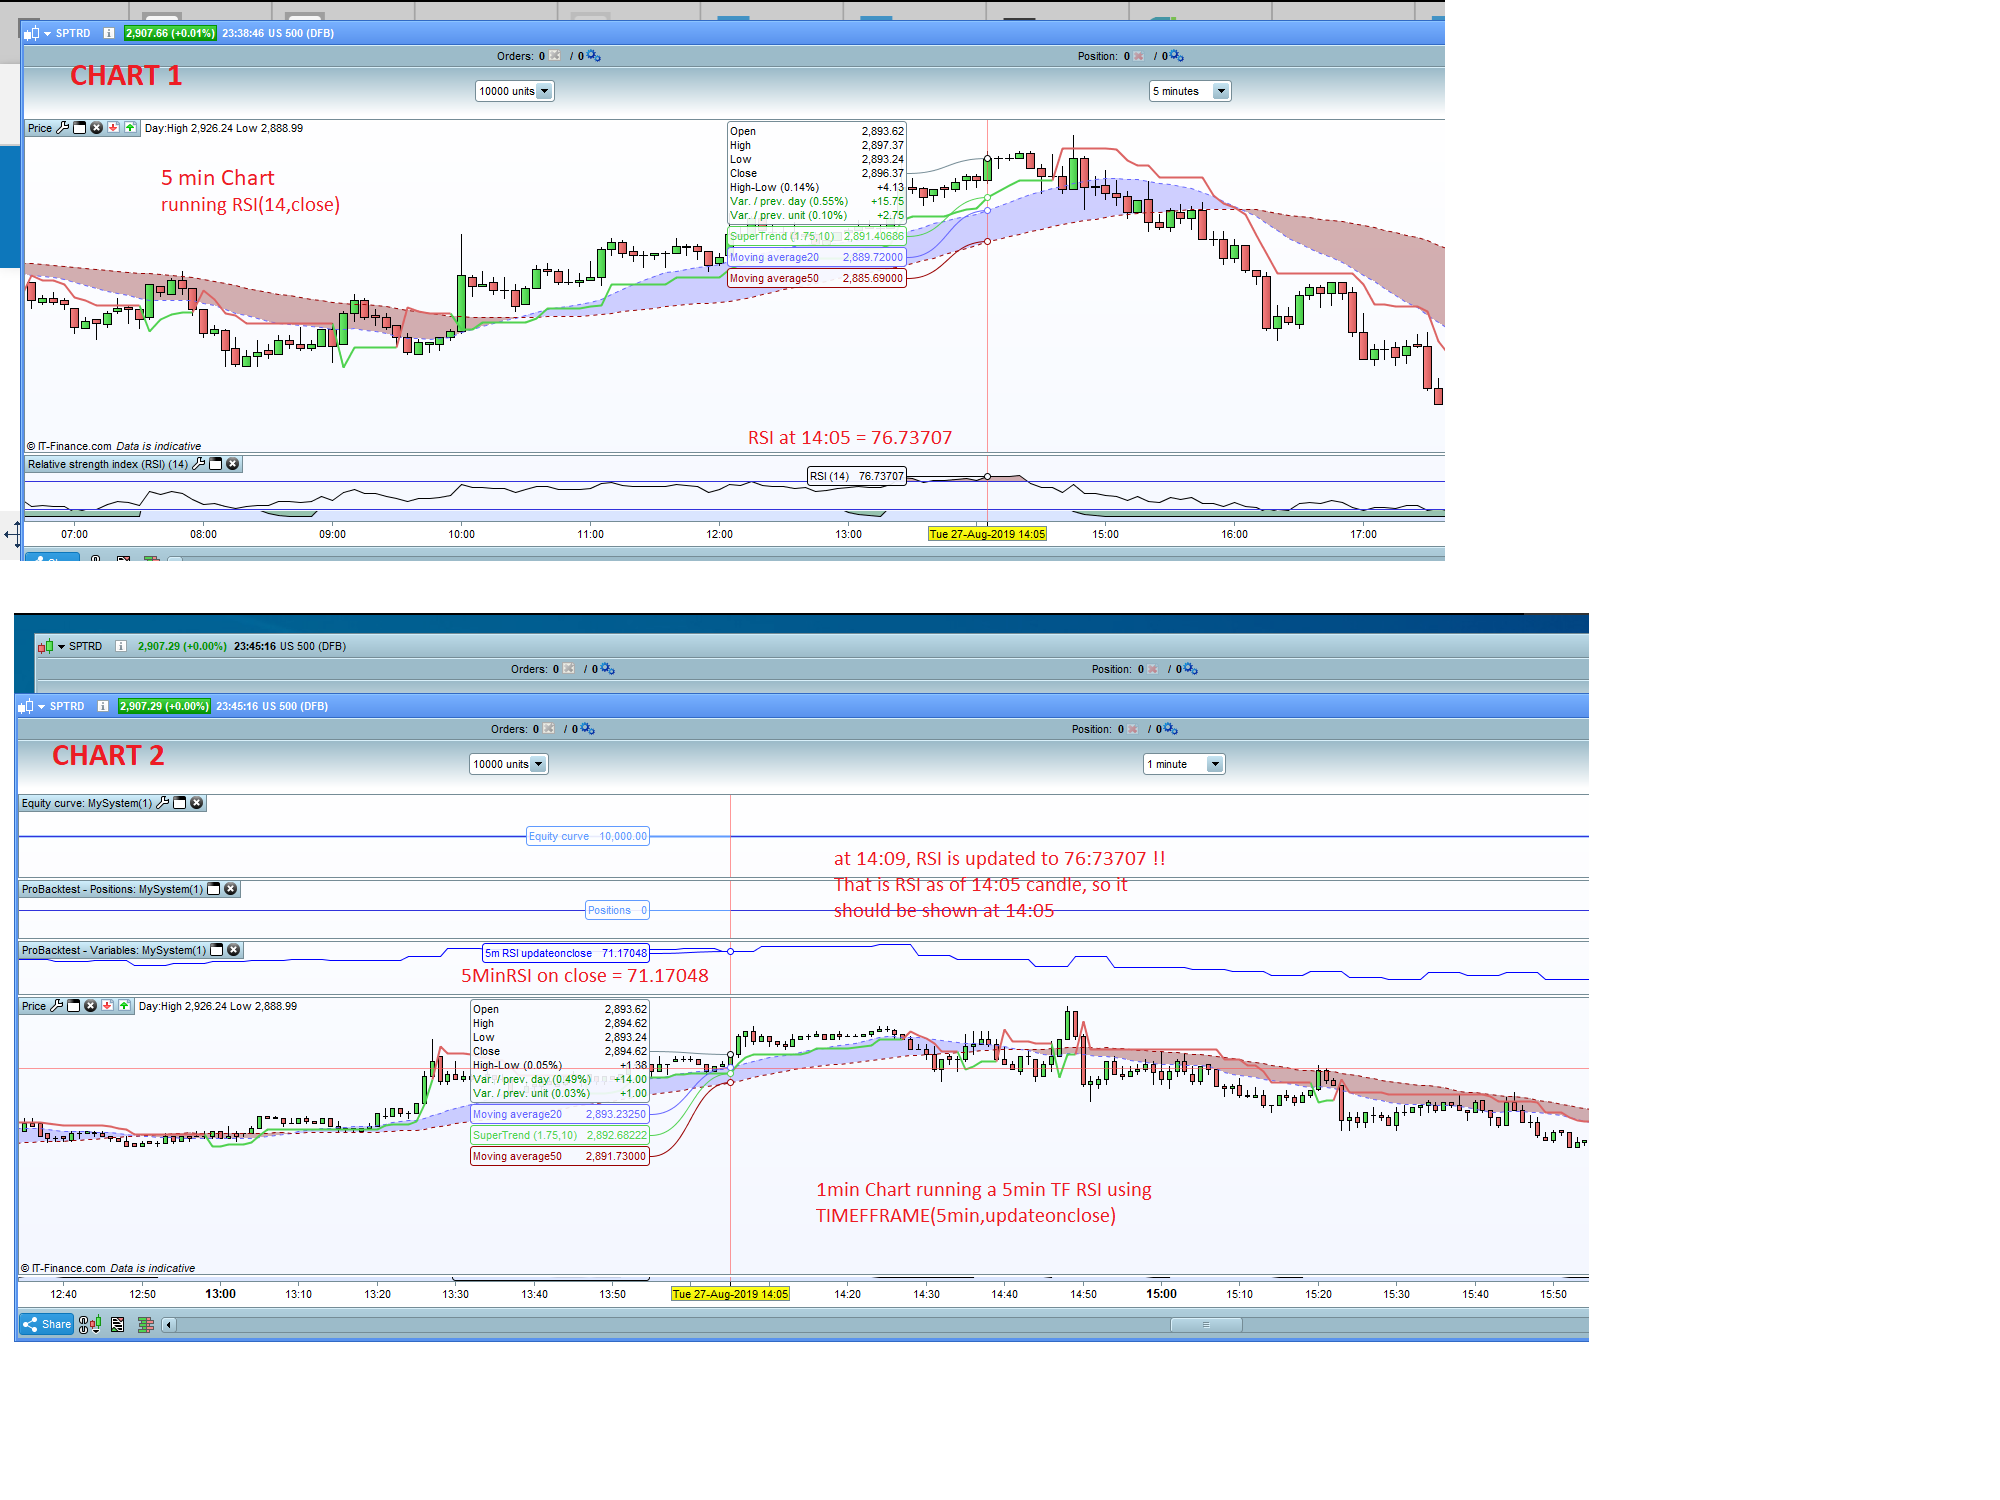Screen dimensions: 2000x1500
Task: Close the RSI (14) indicator panel
Action: click(233, 464)
